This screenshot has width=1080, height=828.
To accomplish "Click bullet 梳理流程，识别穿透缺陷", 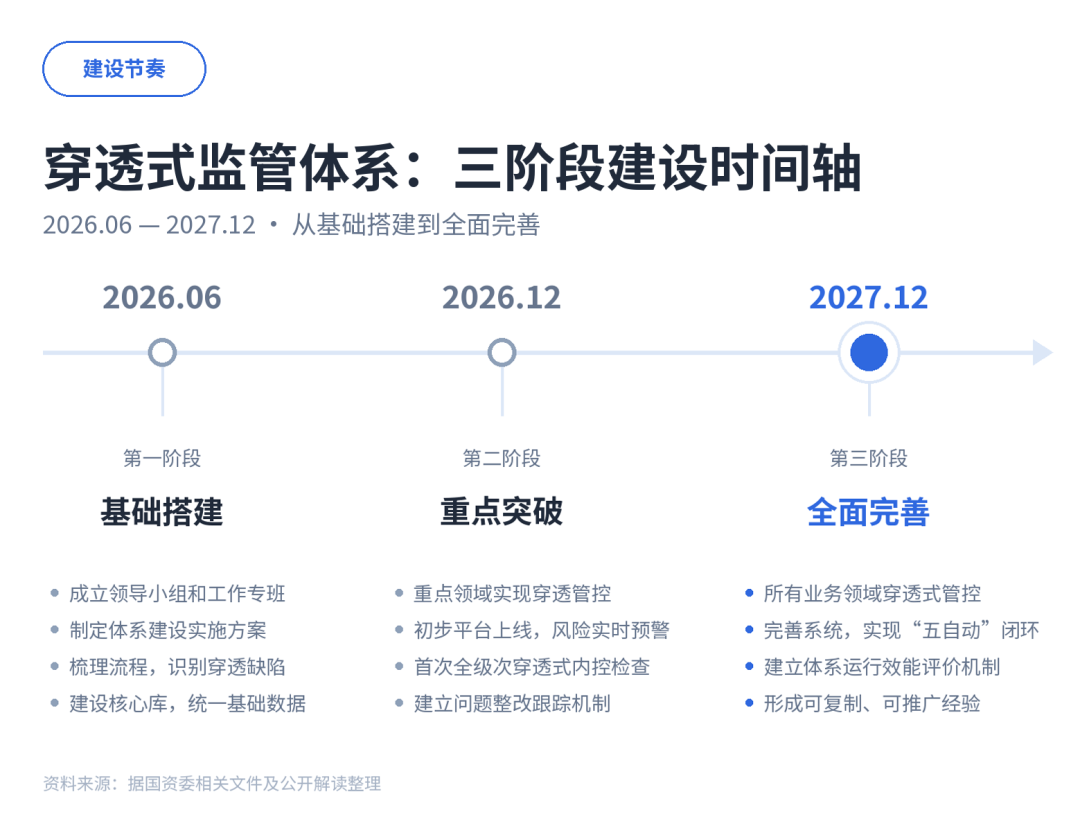I will [177, 667].
